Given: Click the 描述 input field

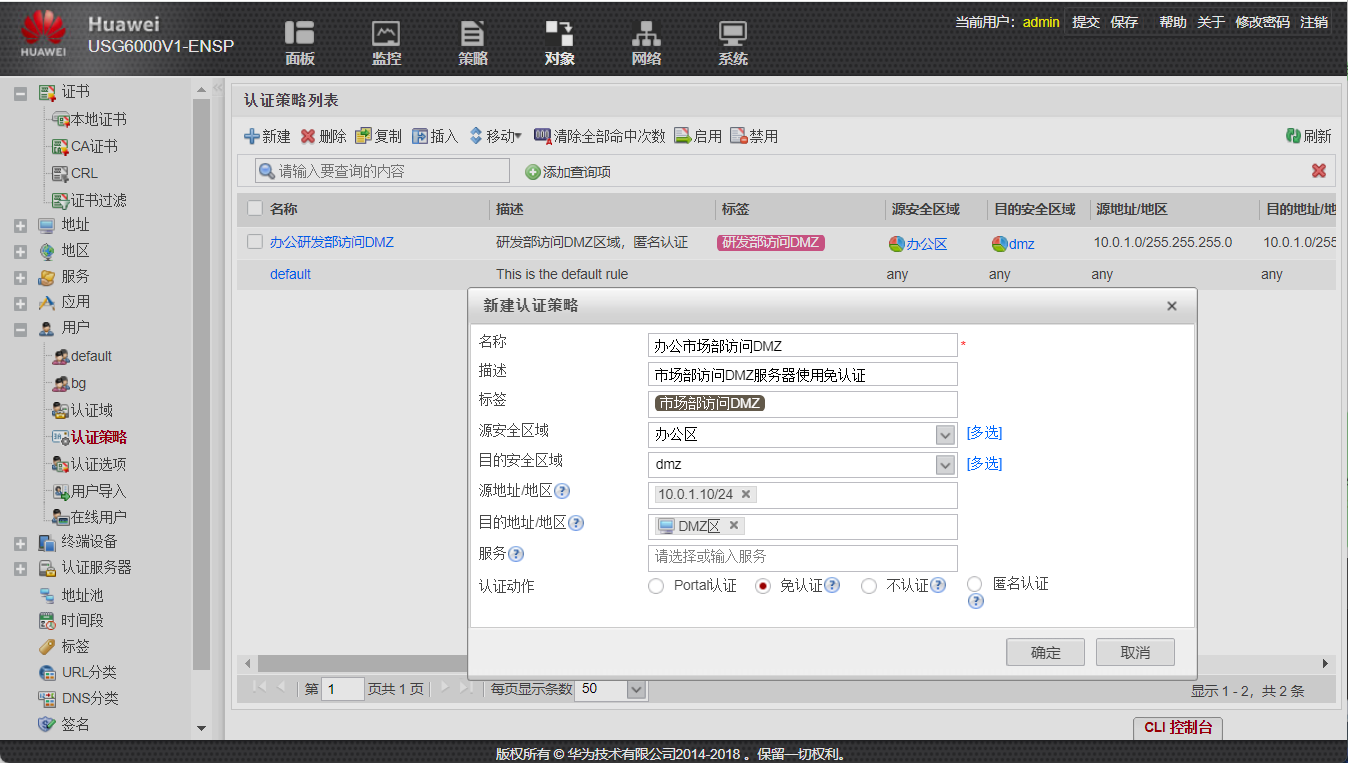Looking at the screenshot, I should [802, 375].
